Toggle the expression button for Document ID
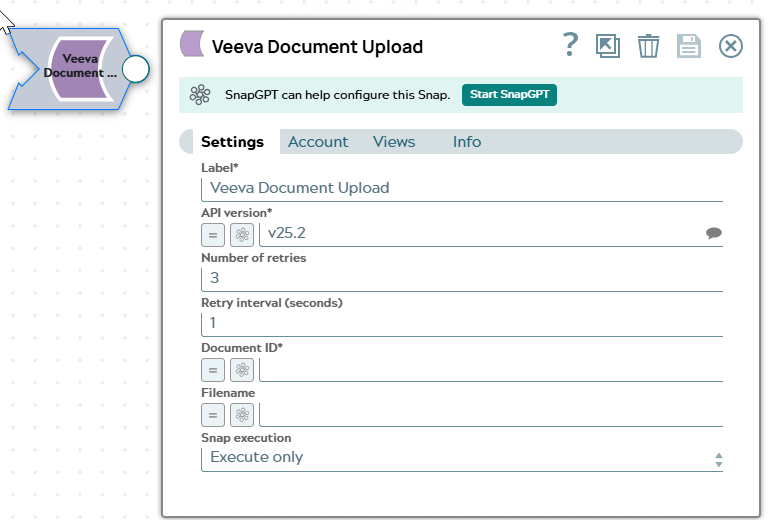The image size is (769, 520). click(x=213, y=370)
